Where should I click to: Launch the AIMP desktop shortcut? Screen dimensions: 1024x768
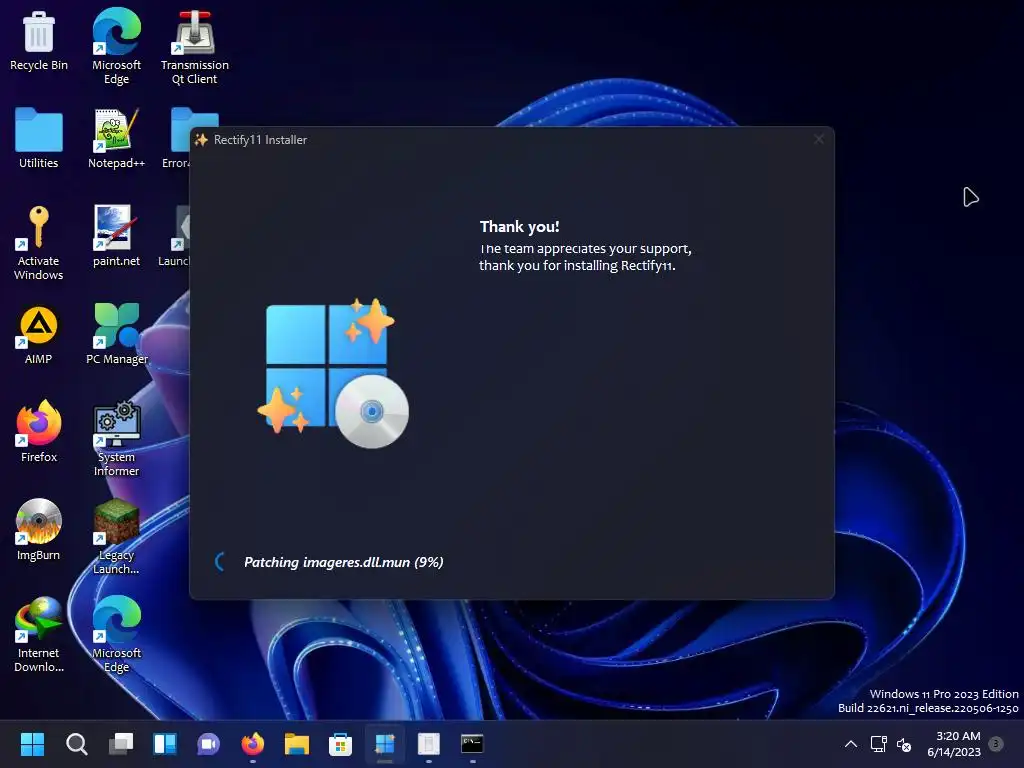[39, 334]
